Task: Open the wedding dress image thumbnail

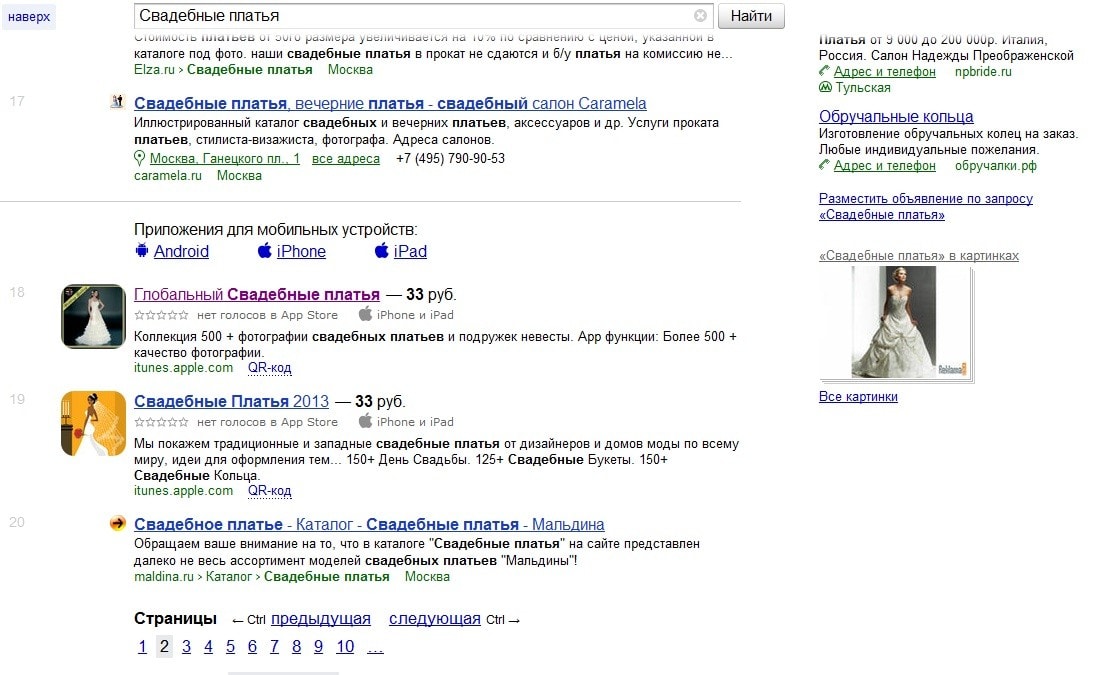Action: (x=894, y=322)
